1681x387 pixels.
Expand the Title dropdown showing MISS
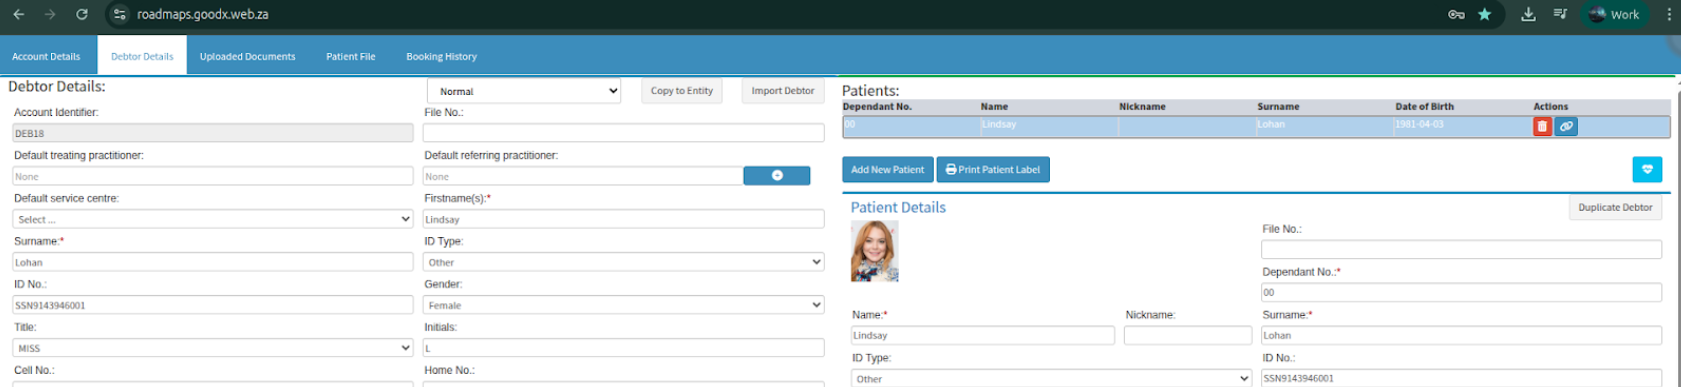pos(213,348)
